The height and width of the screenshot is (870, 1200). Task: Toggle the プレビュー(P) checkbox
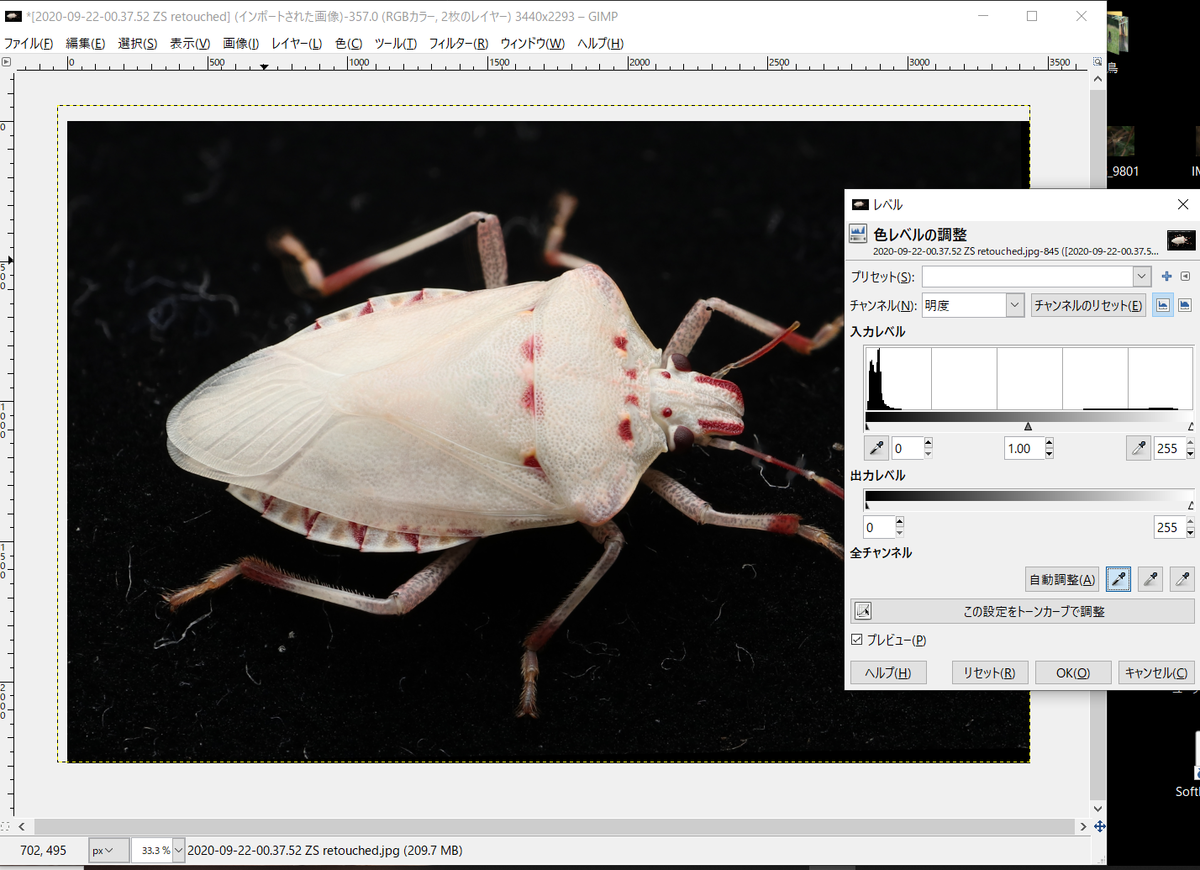[857, 640]
